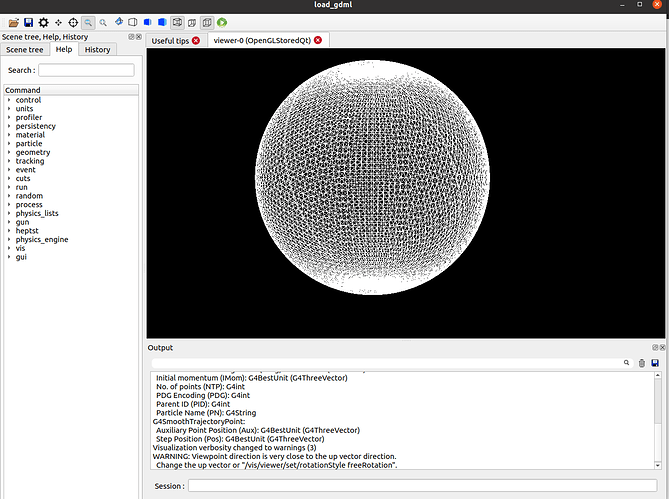Viewport: 669px width, 499px height.
Task: Select the physics_engine command item
Action: (42, 240)
